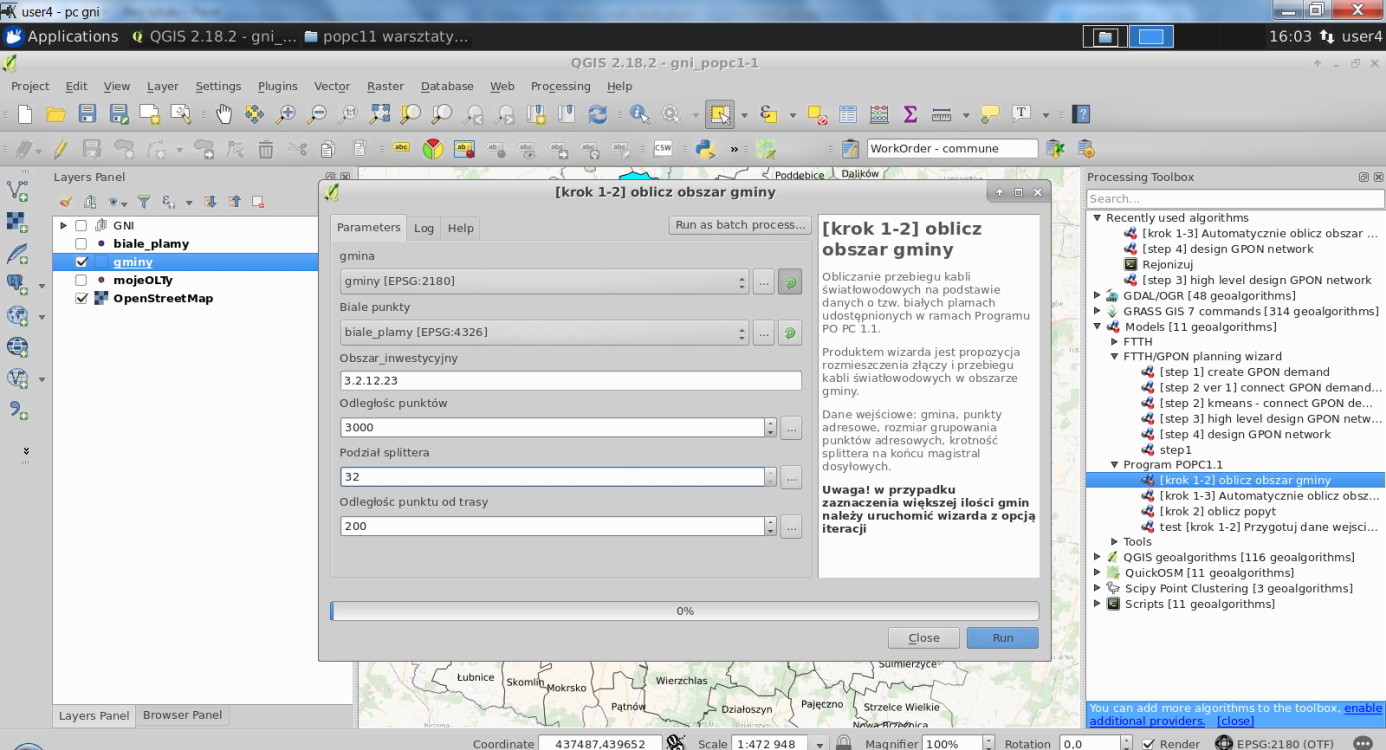
Task: Open the Python console icon
Action: (706, 149)
